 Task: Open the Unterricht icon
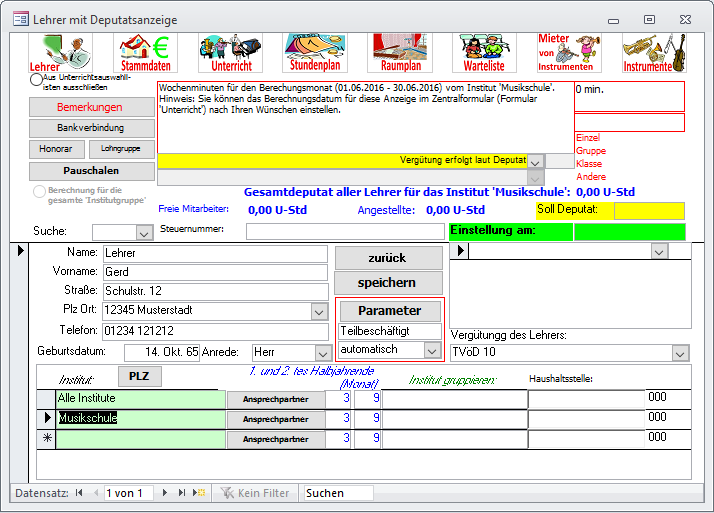coord(231,52)
